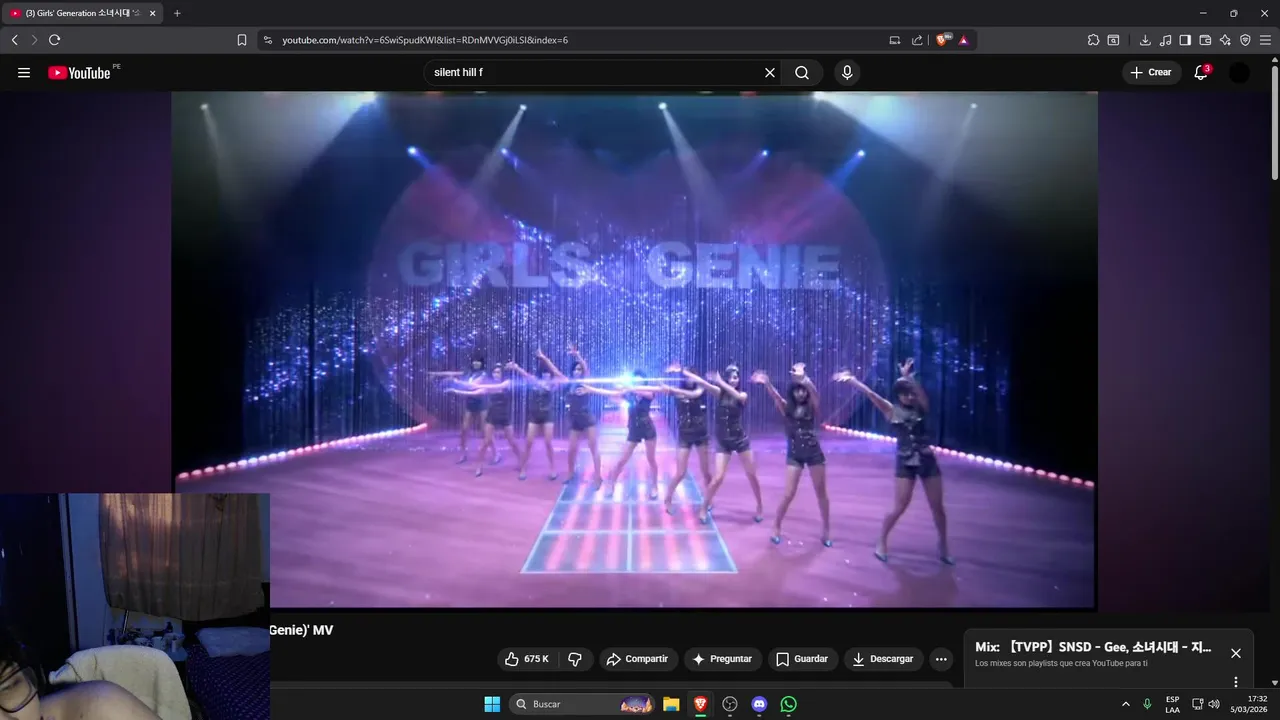The width and height of the screenshot is (1280, 720).
Task: Share this page from address bar
Action: point(917,40)
